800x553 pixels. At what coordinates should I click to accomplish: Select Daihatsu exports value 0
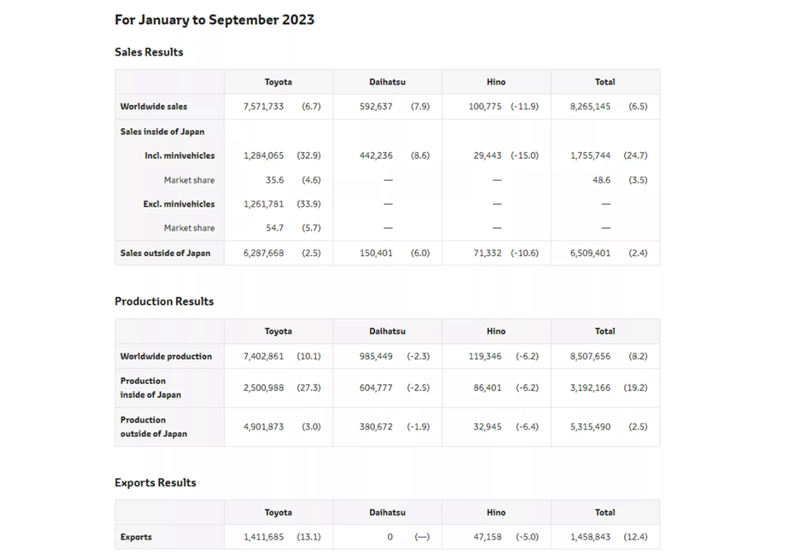[390, 537]
